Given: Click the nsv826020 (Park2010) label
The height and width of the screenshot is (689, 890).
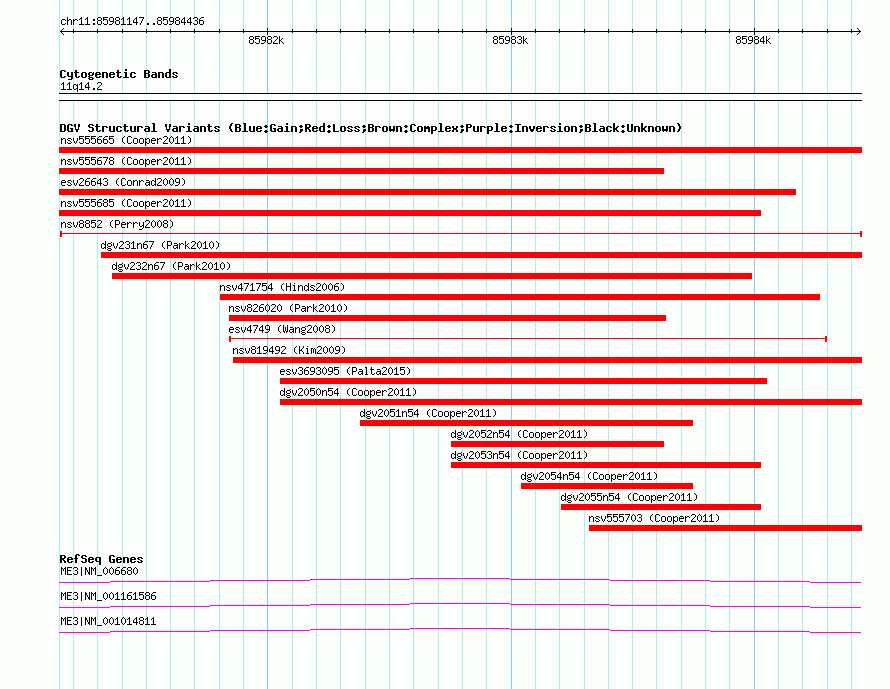Looking at the screenshot, I should coord(288,308).
